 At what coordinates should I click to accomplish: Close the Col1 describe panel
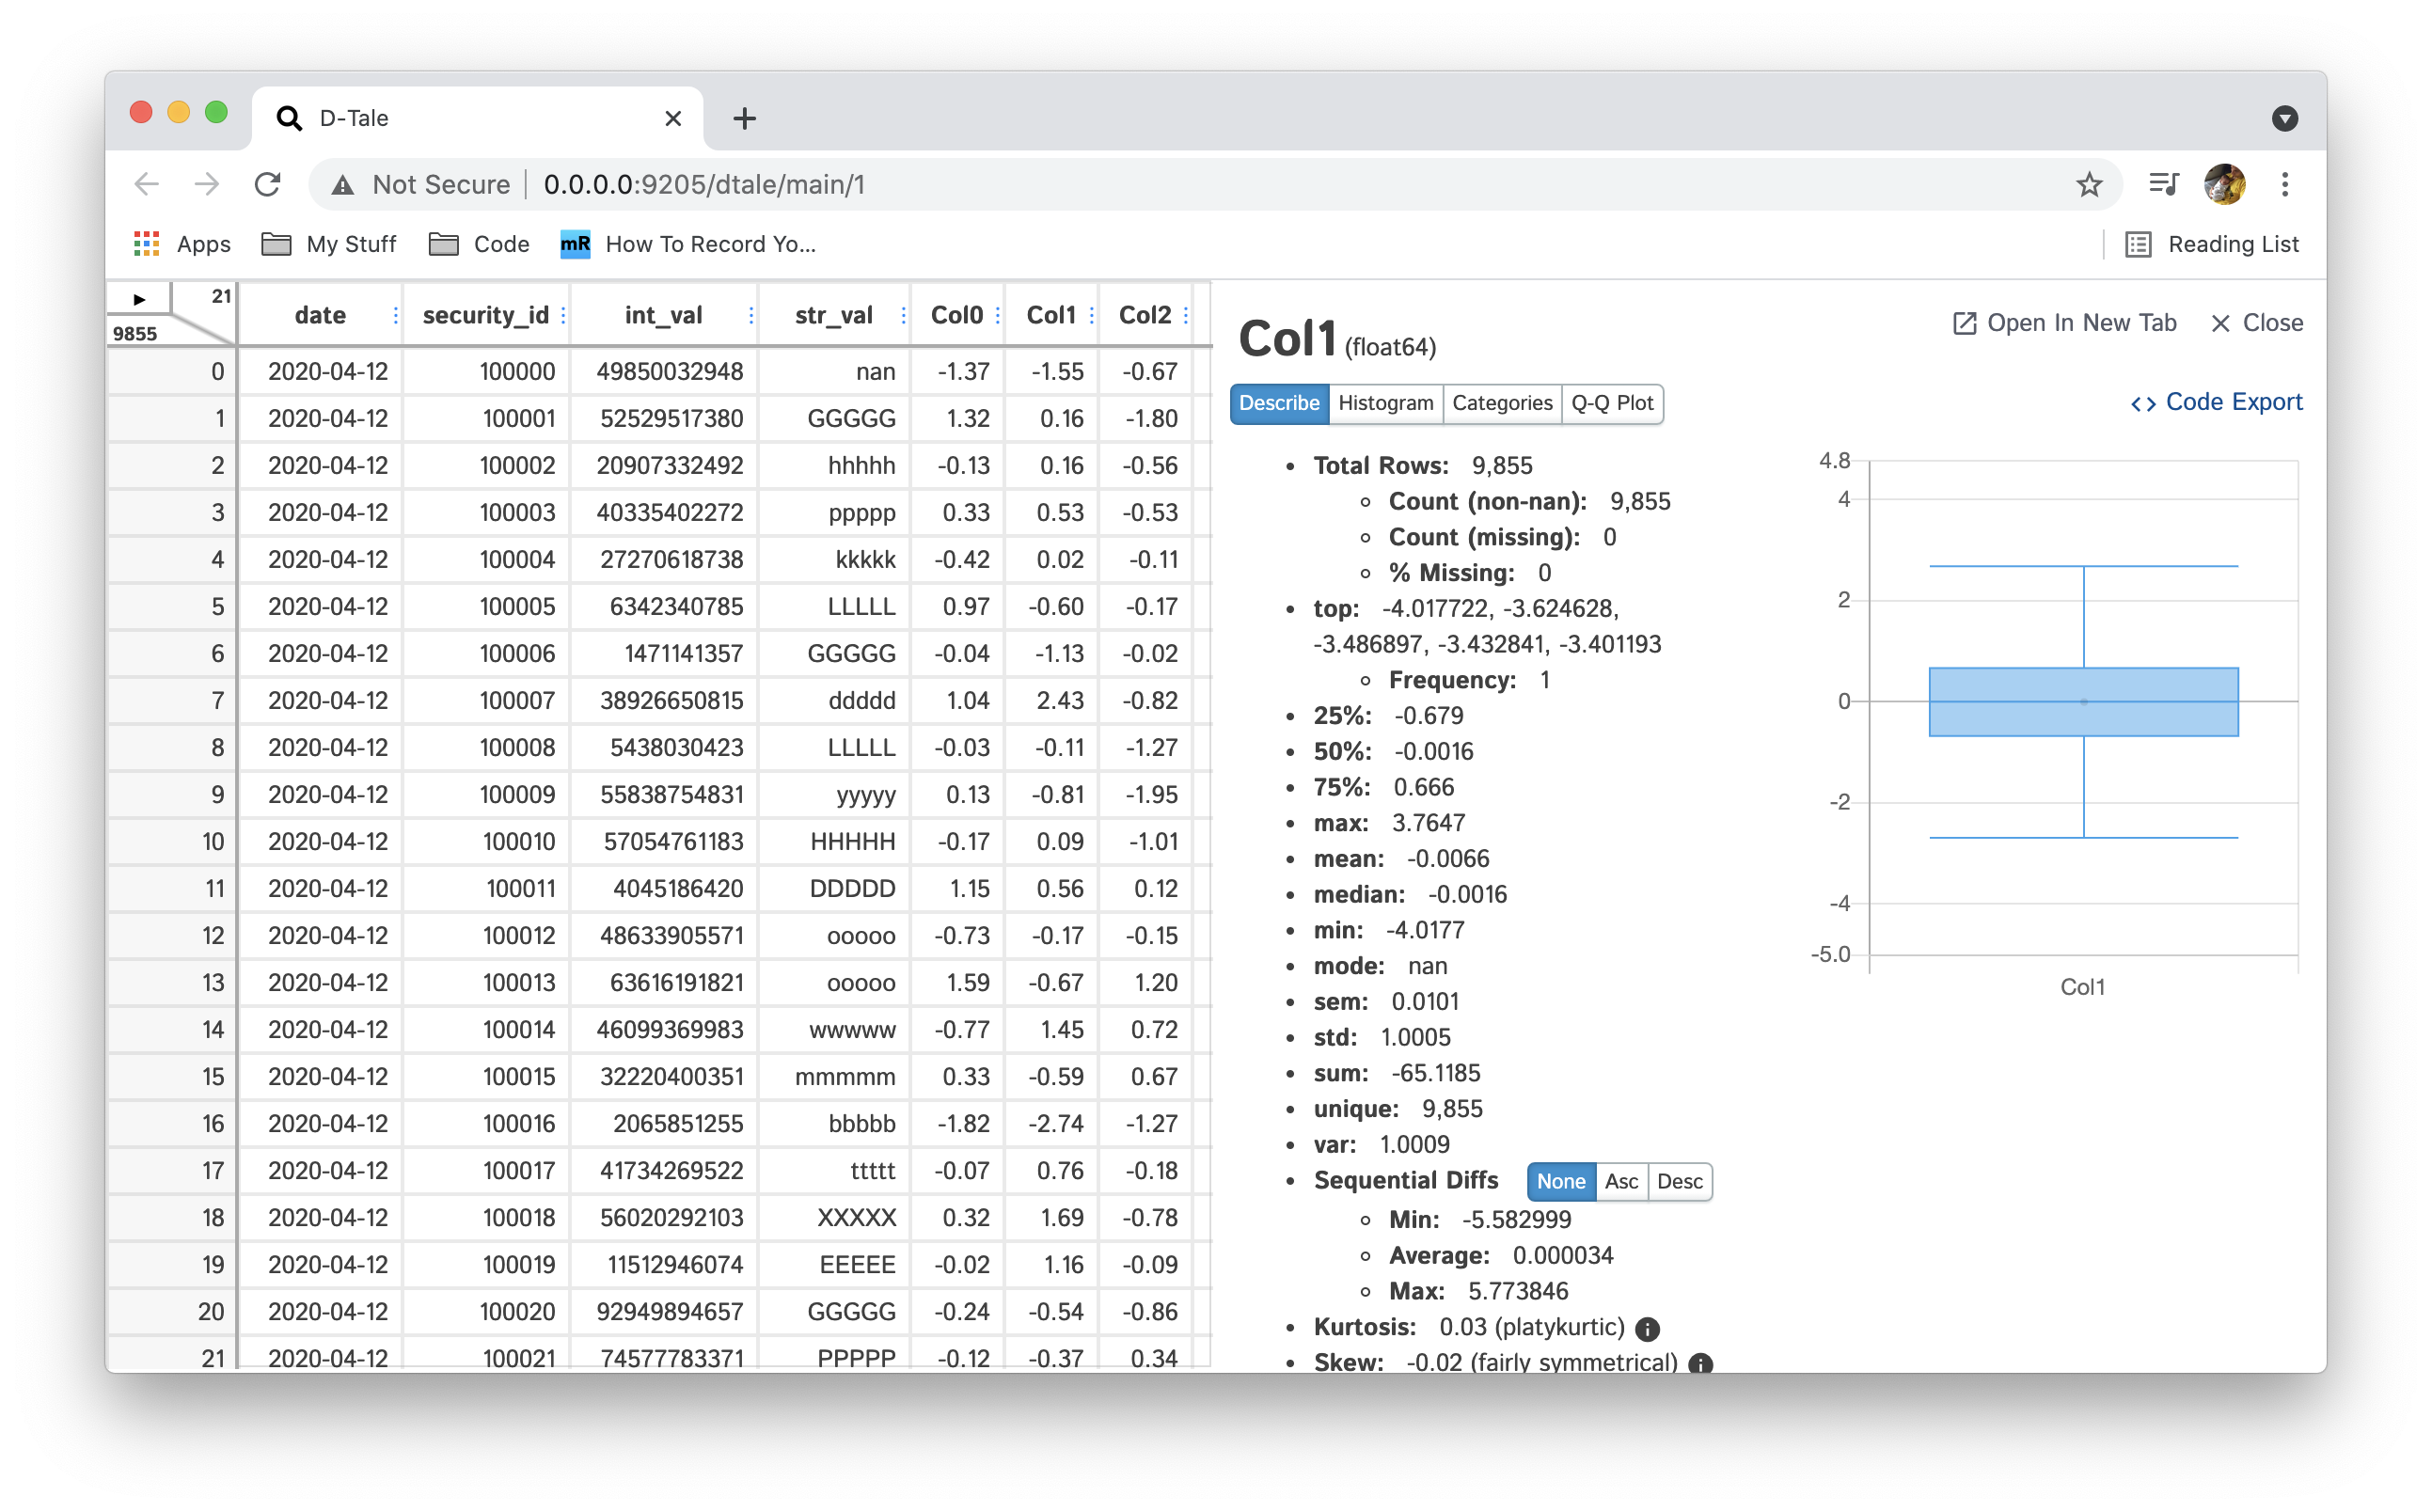[x=2256, y=323]
